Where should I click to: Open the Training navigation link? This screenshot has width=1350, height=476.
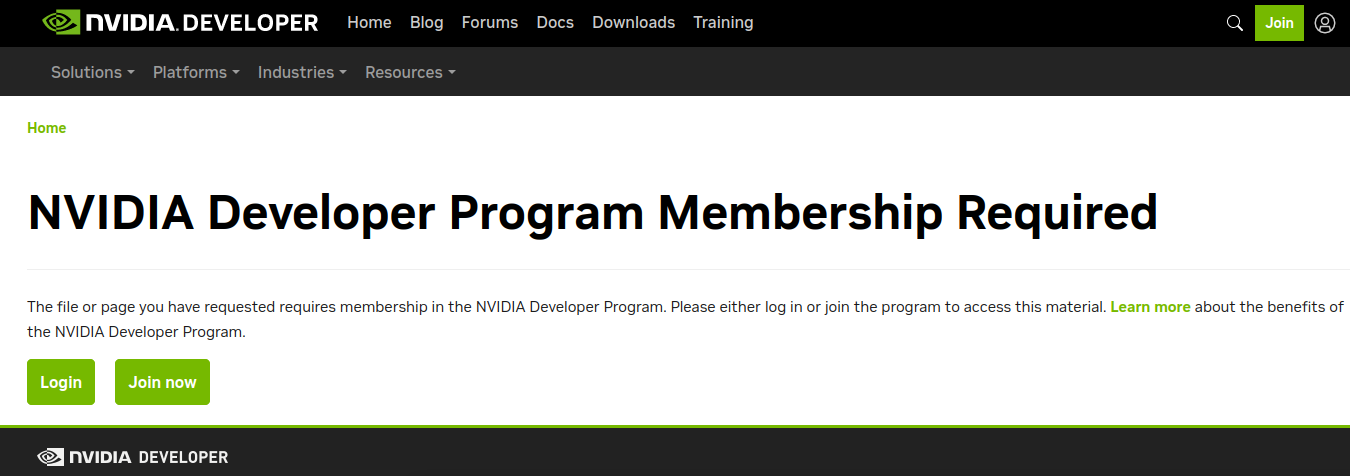tap(723, 22)
